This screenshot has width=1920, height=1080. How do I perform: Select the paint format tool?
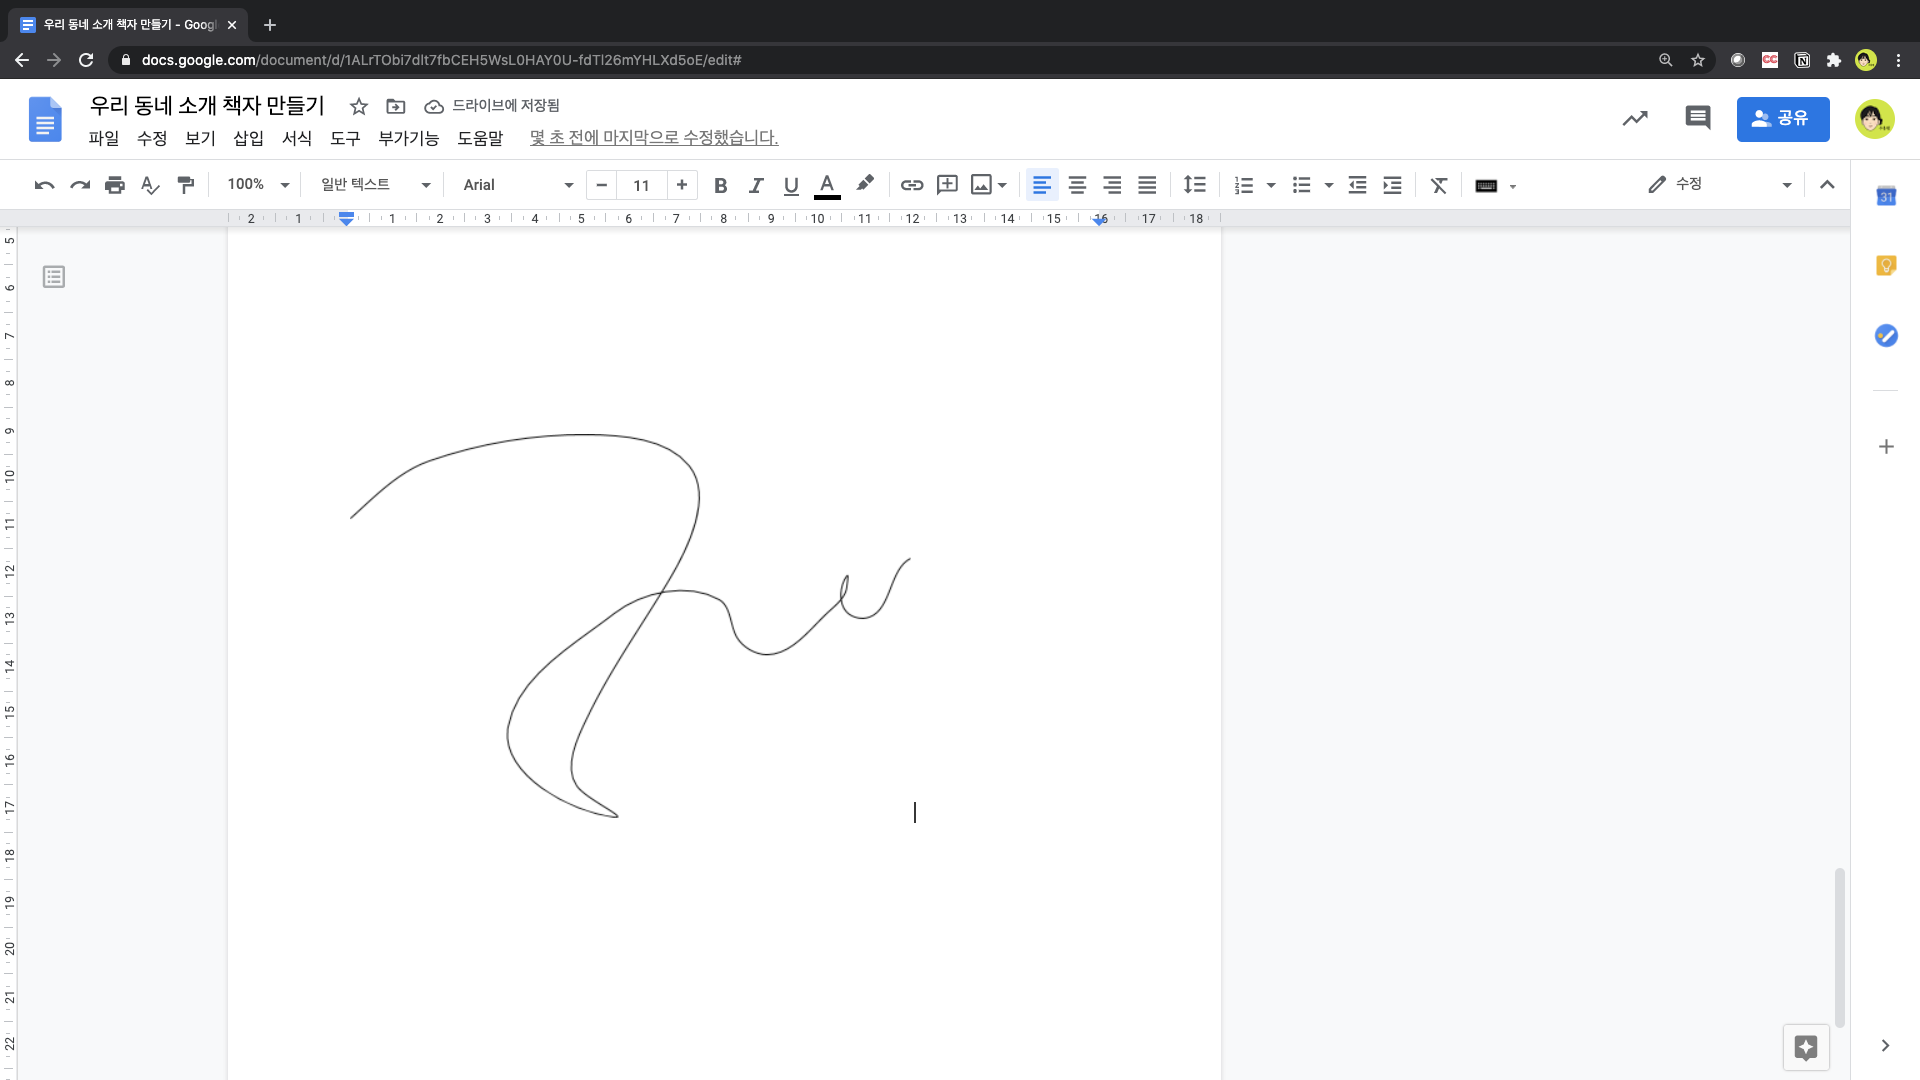[186, 185]
